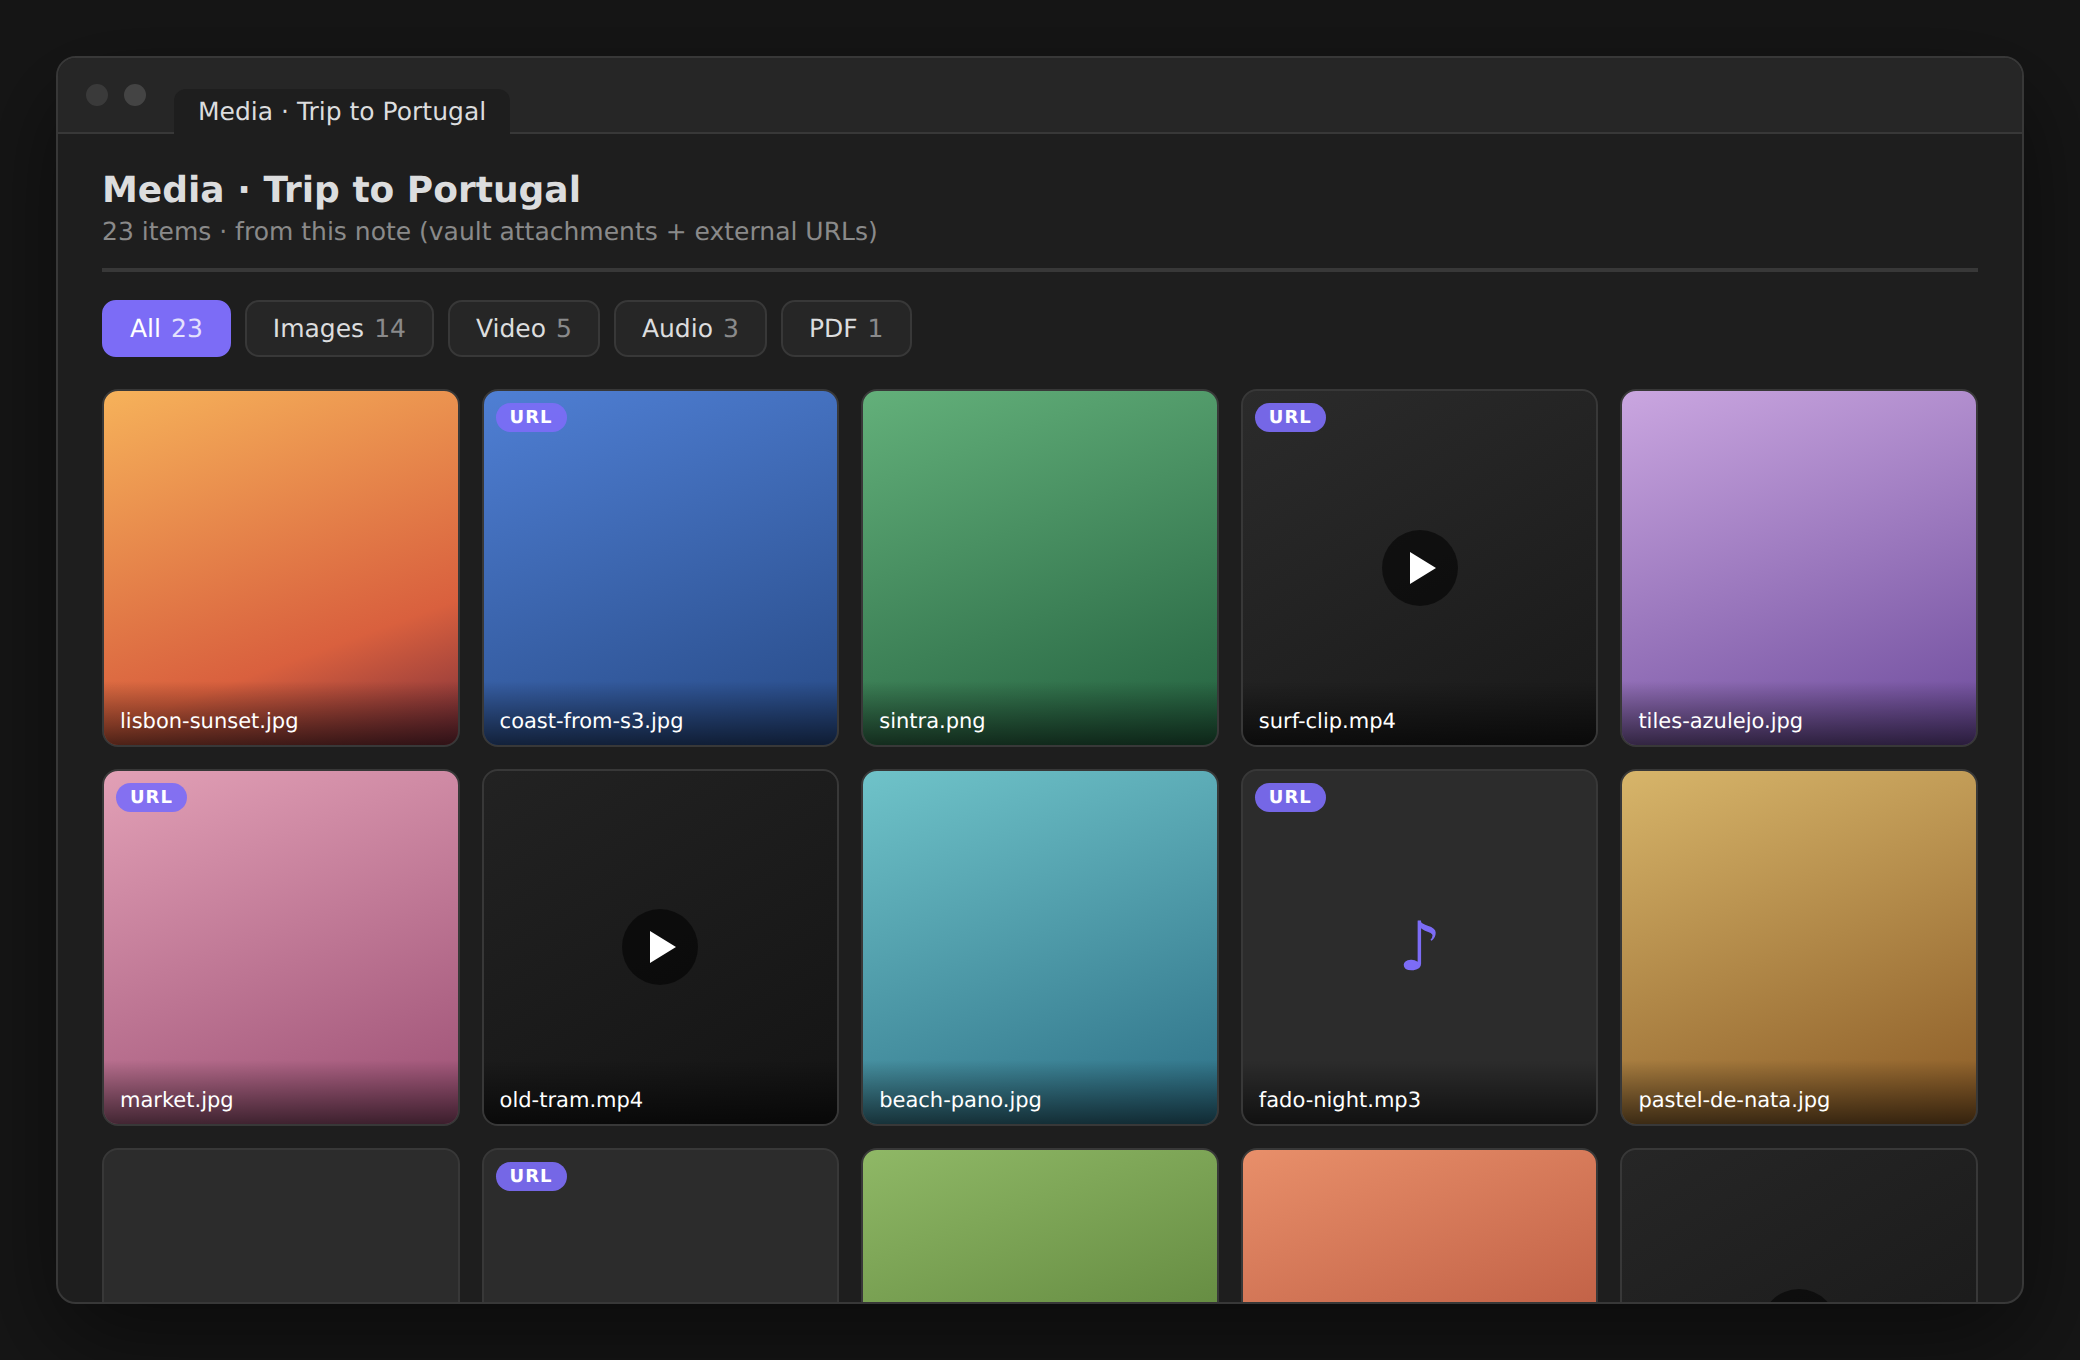Click the surf-clip.mp4 file name

click(1326, 720)
